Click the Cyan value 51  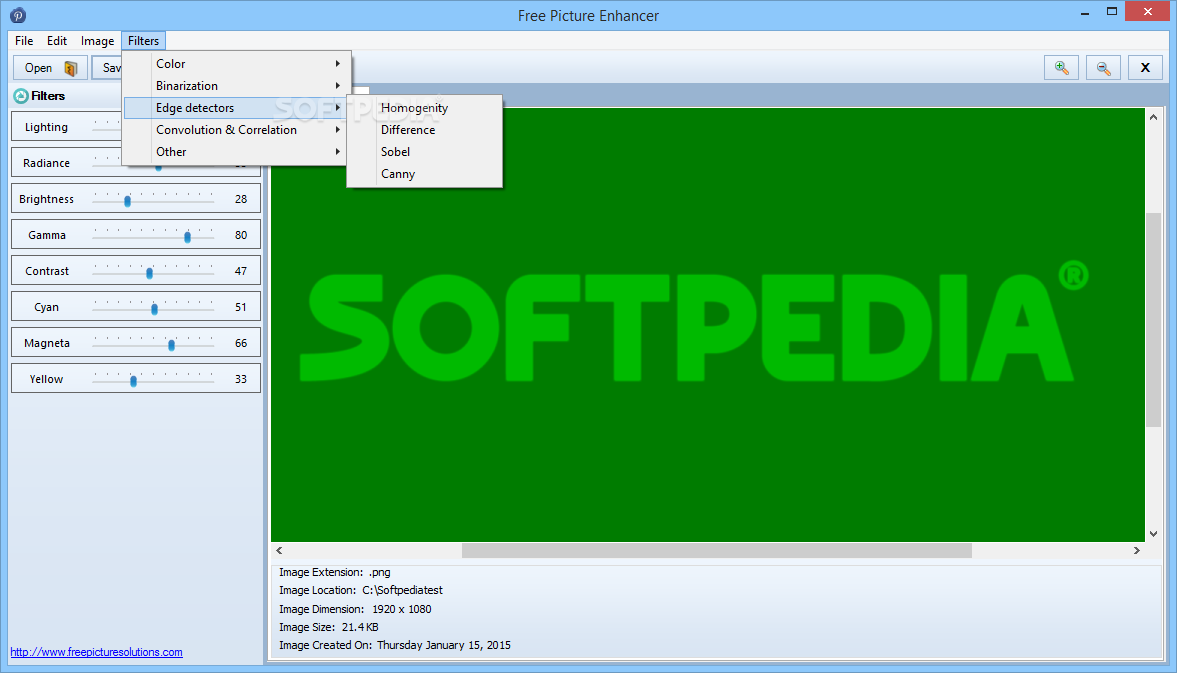coord(241,307)
